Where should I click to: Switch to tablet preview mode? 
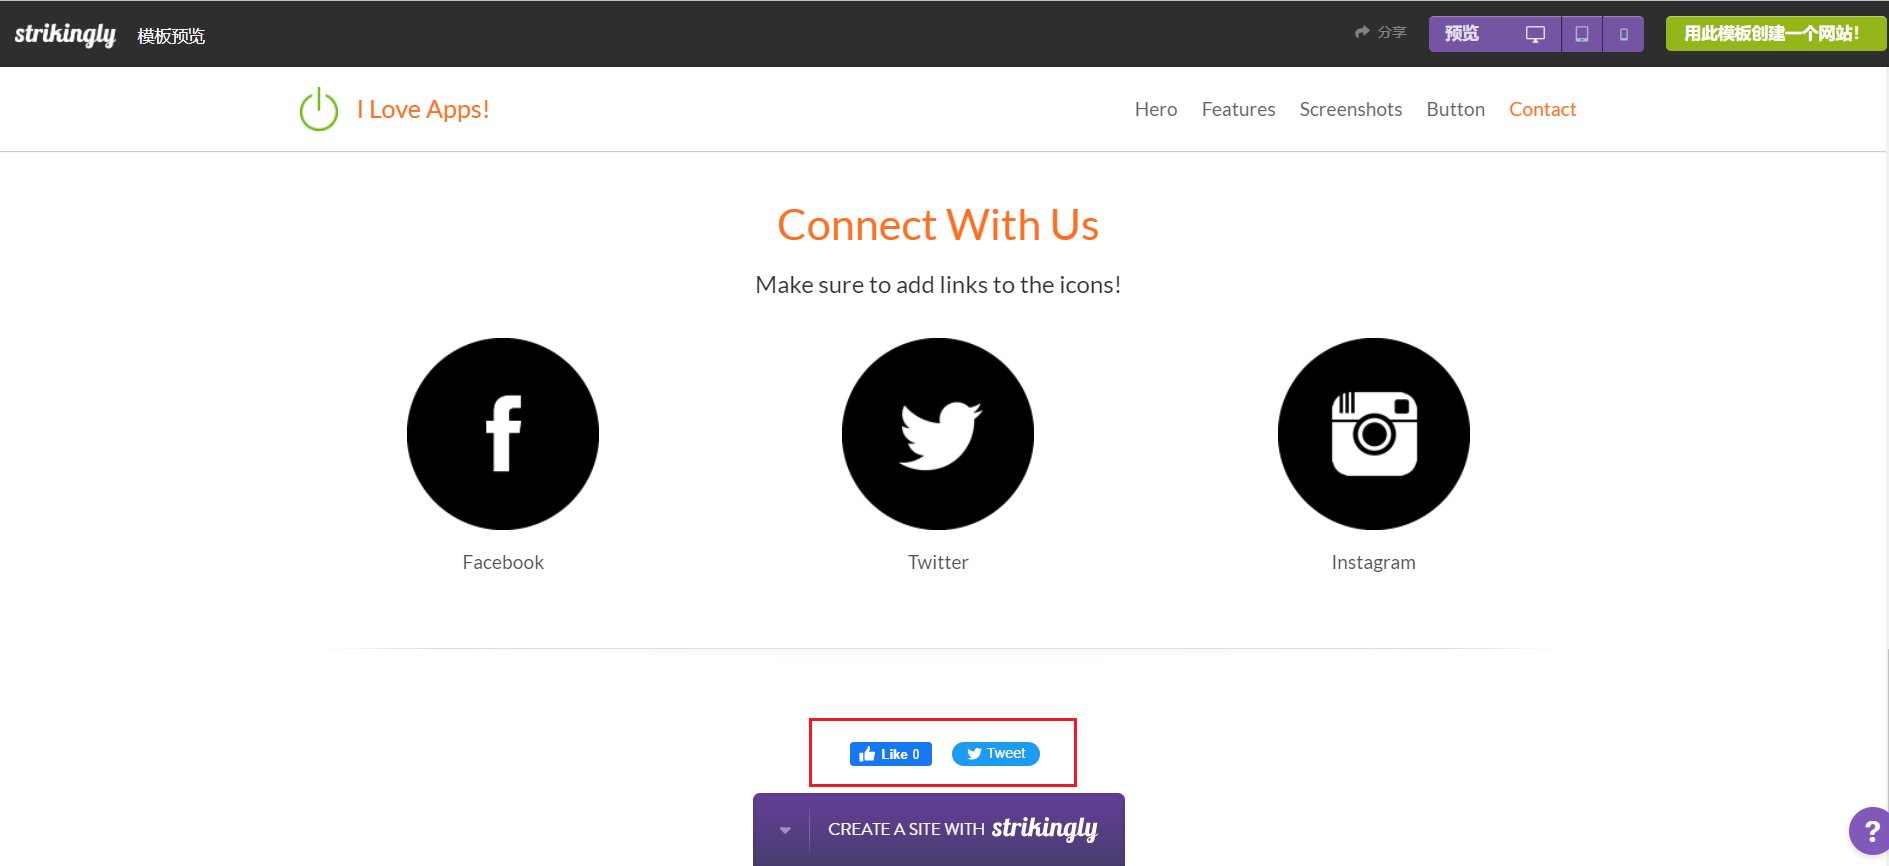click(1582, 34)
